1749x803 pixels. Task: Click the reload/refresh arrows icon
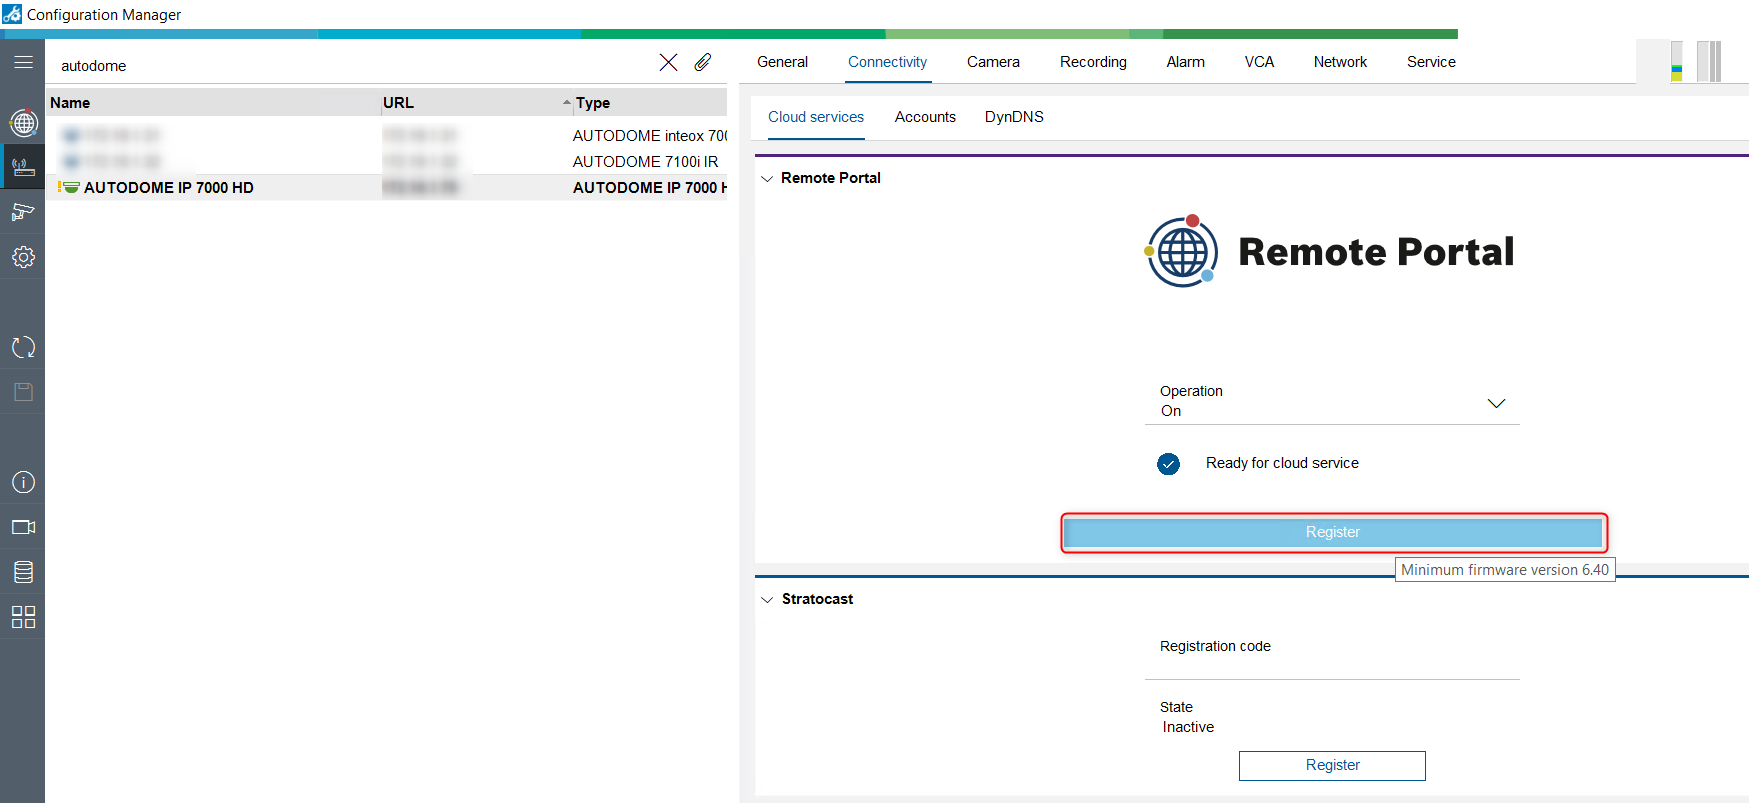point(23,347)
